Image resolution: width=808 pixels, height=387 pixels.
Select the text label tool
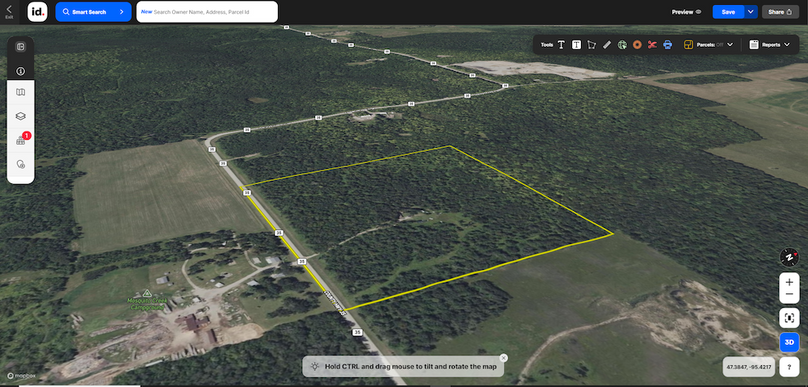point(561,45)
